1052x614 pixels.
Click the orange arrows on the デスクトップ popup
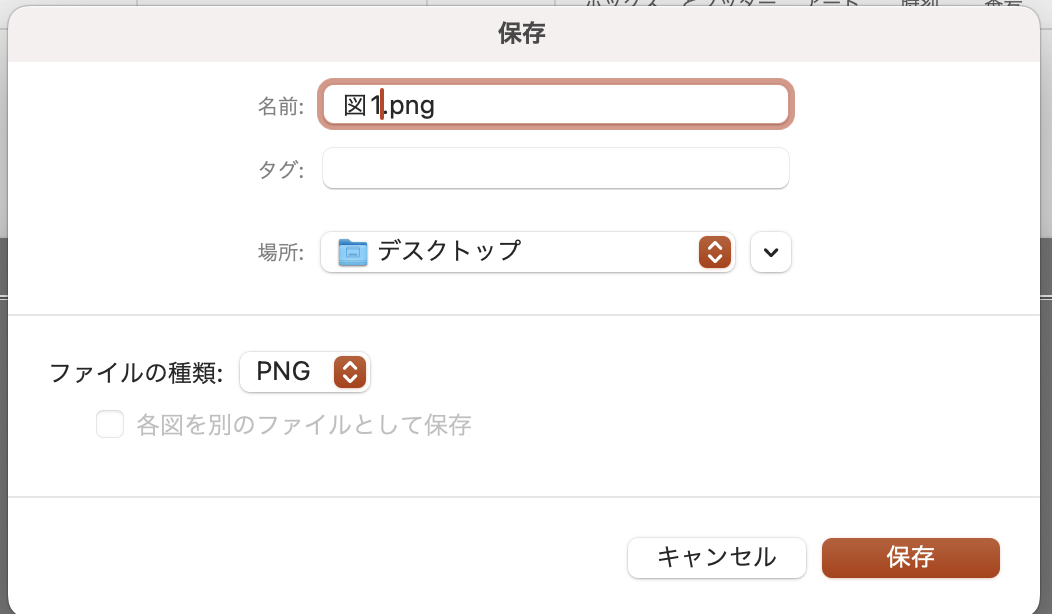[x=714, y=252]
